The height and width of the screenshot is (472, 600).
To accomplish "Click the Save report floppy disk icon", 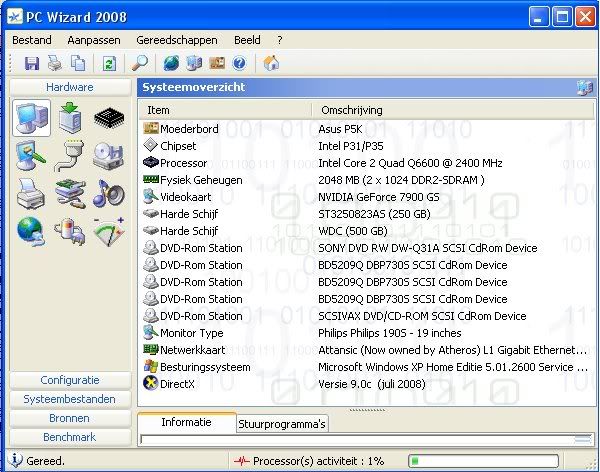I will click(32, 63).
